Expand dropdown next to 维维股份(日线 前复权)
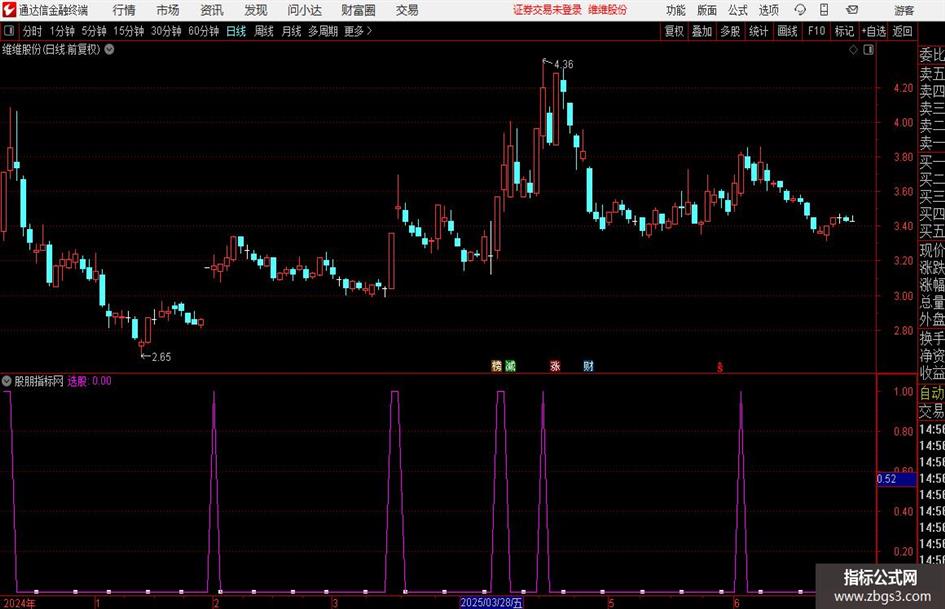Viewport: 945px width, 609px height. 109,50
